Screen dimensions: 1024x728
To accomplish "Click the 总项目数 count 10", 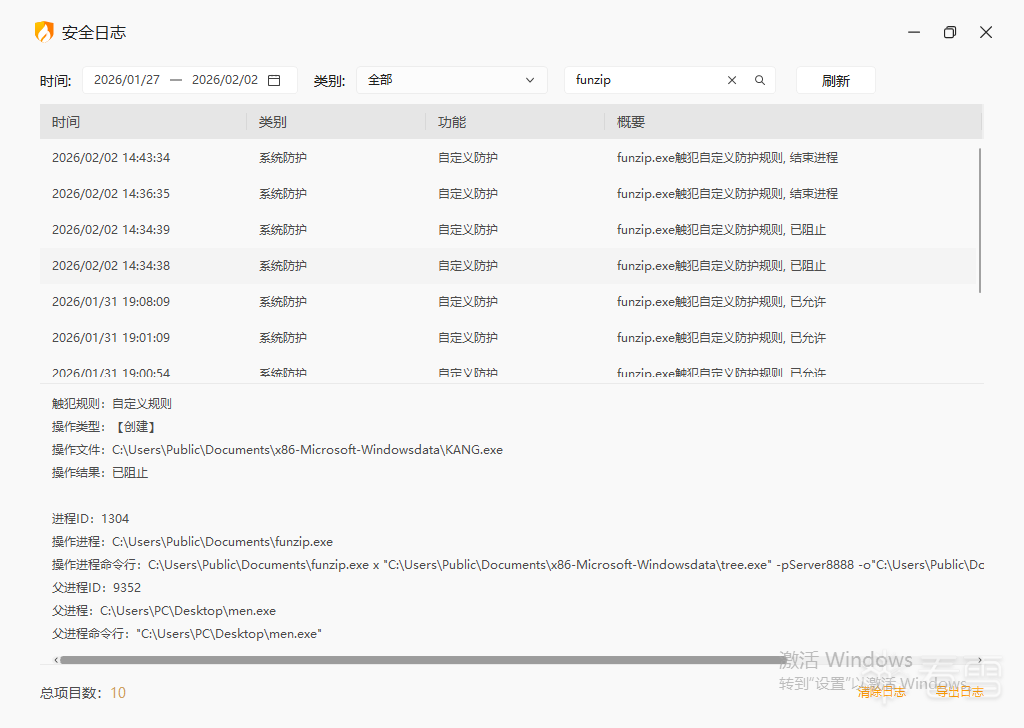I will (x=118, y=693).
